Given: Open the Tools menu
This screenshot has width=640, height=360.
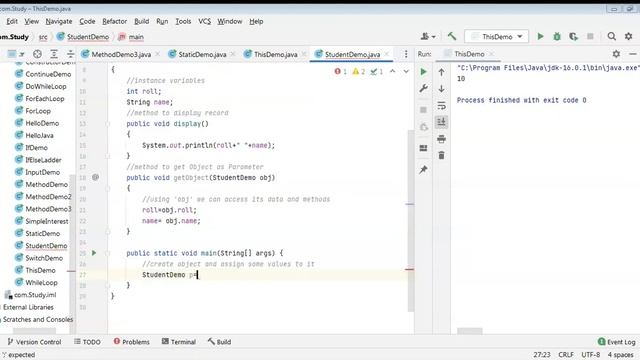Looking at the screenshot, I should (x=183, y=21).
